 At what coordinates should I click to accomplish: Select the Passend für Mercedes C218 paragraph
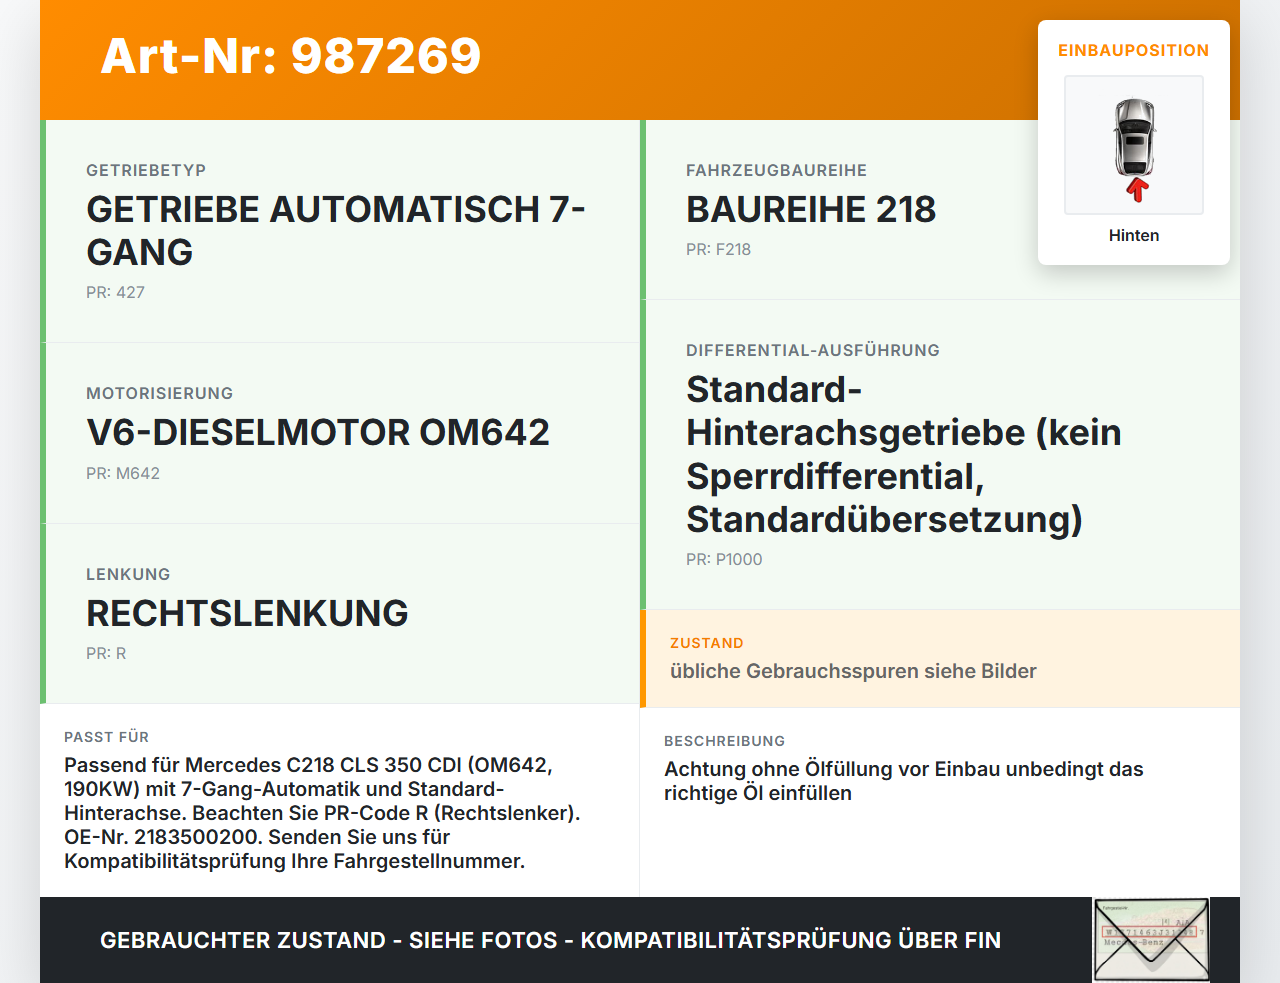pos(322,814)
